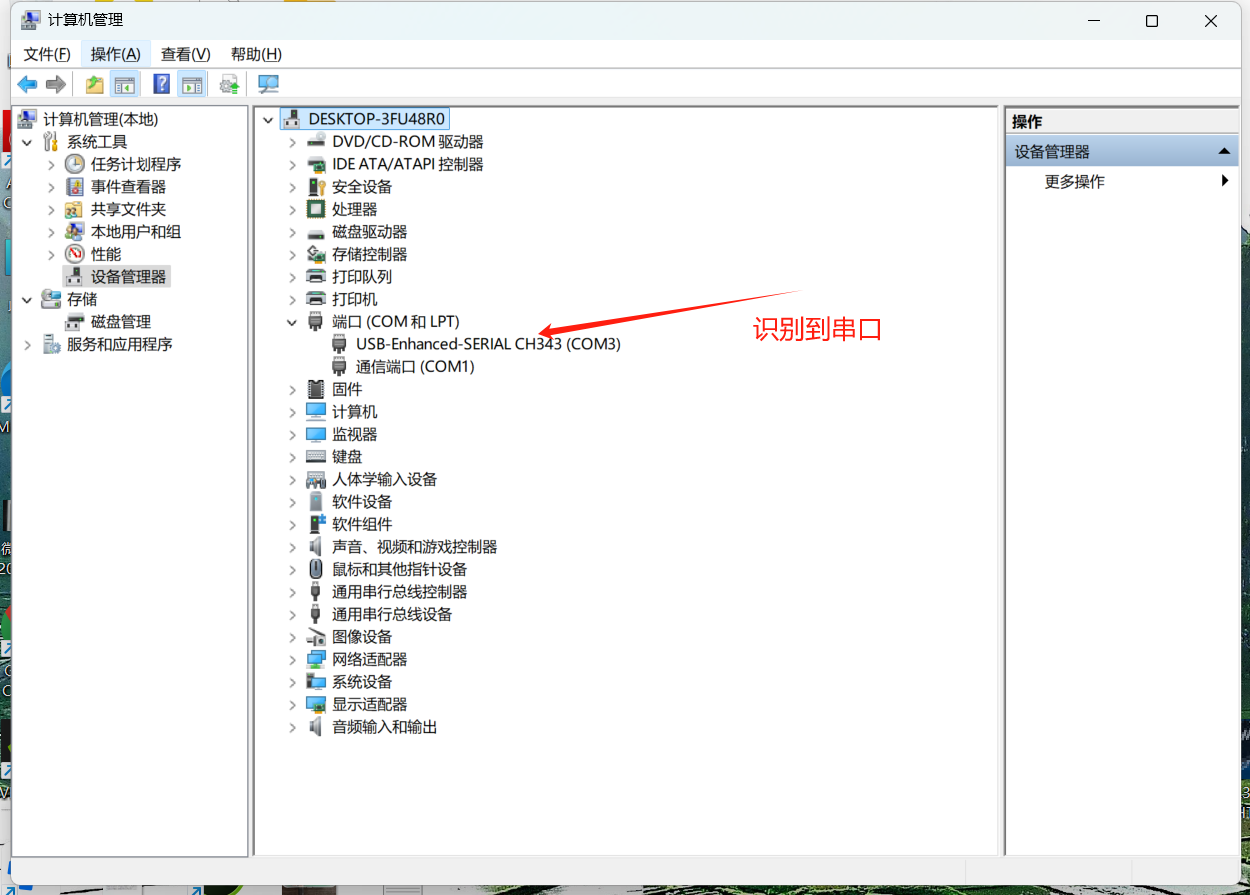
Task: Click Scan for hardware changes icon
Action: 268,85
